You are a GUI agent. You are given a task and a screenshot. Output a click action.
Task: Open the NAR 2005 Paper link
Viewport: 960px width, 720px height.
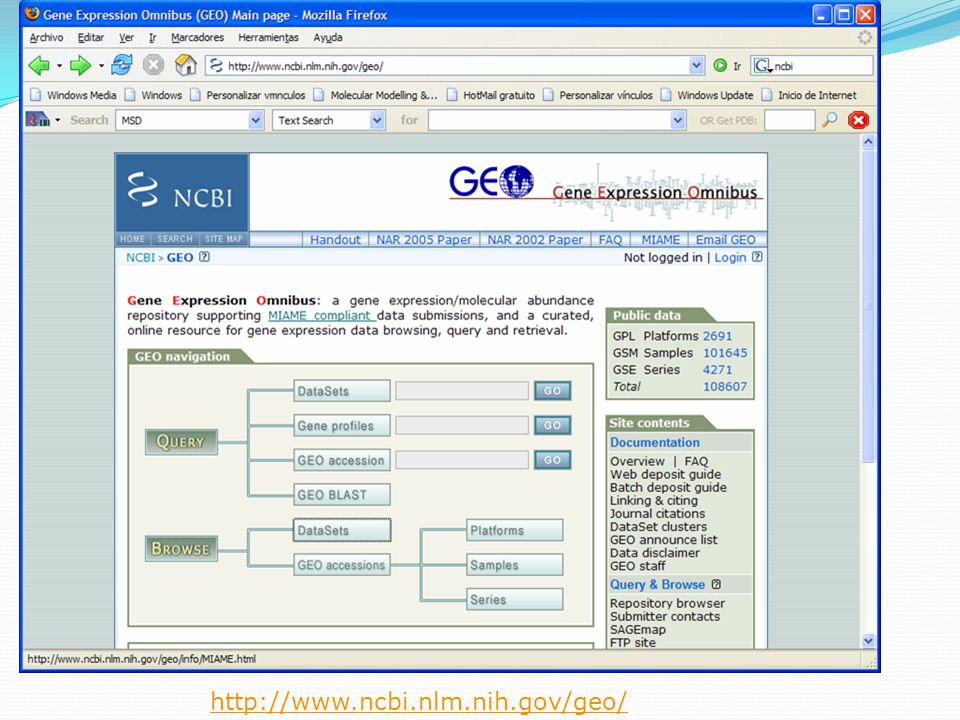tap(424, 239)
